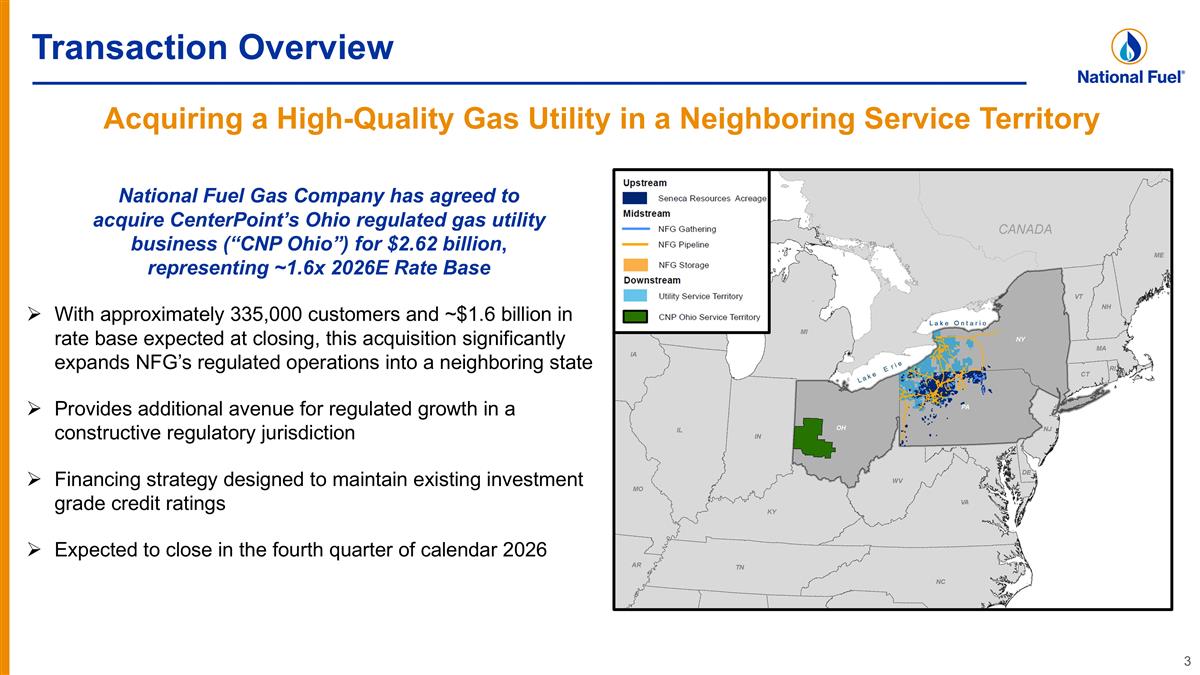
Task: Click the 'KY' state label on map
Action: coord(771,511)
